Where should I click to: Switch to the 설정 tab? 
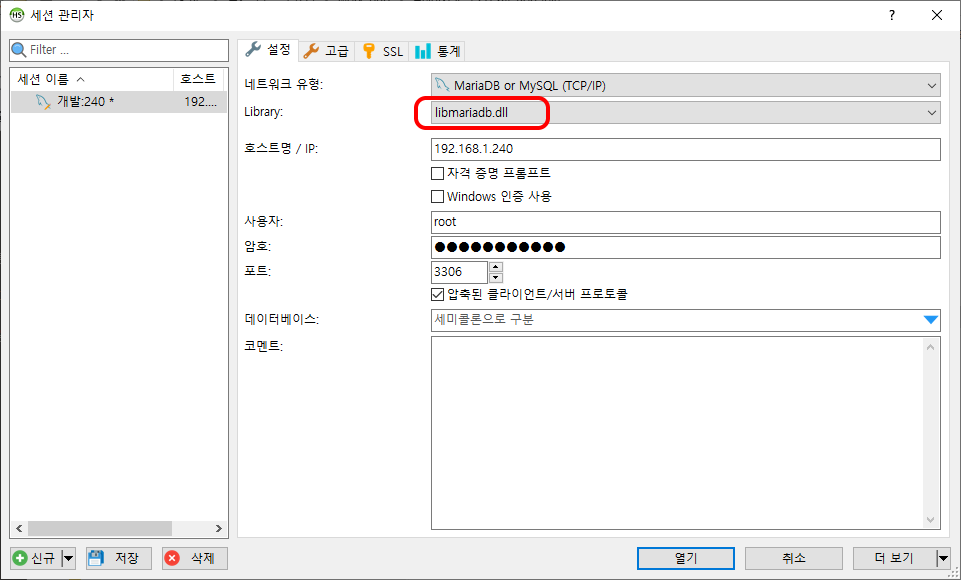[x=266, y=50]
